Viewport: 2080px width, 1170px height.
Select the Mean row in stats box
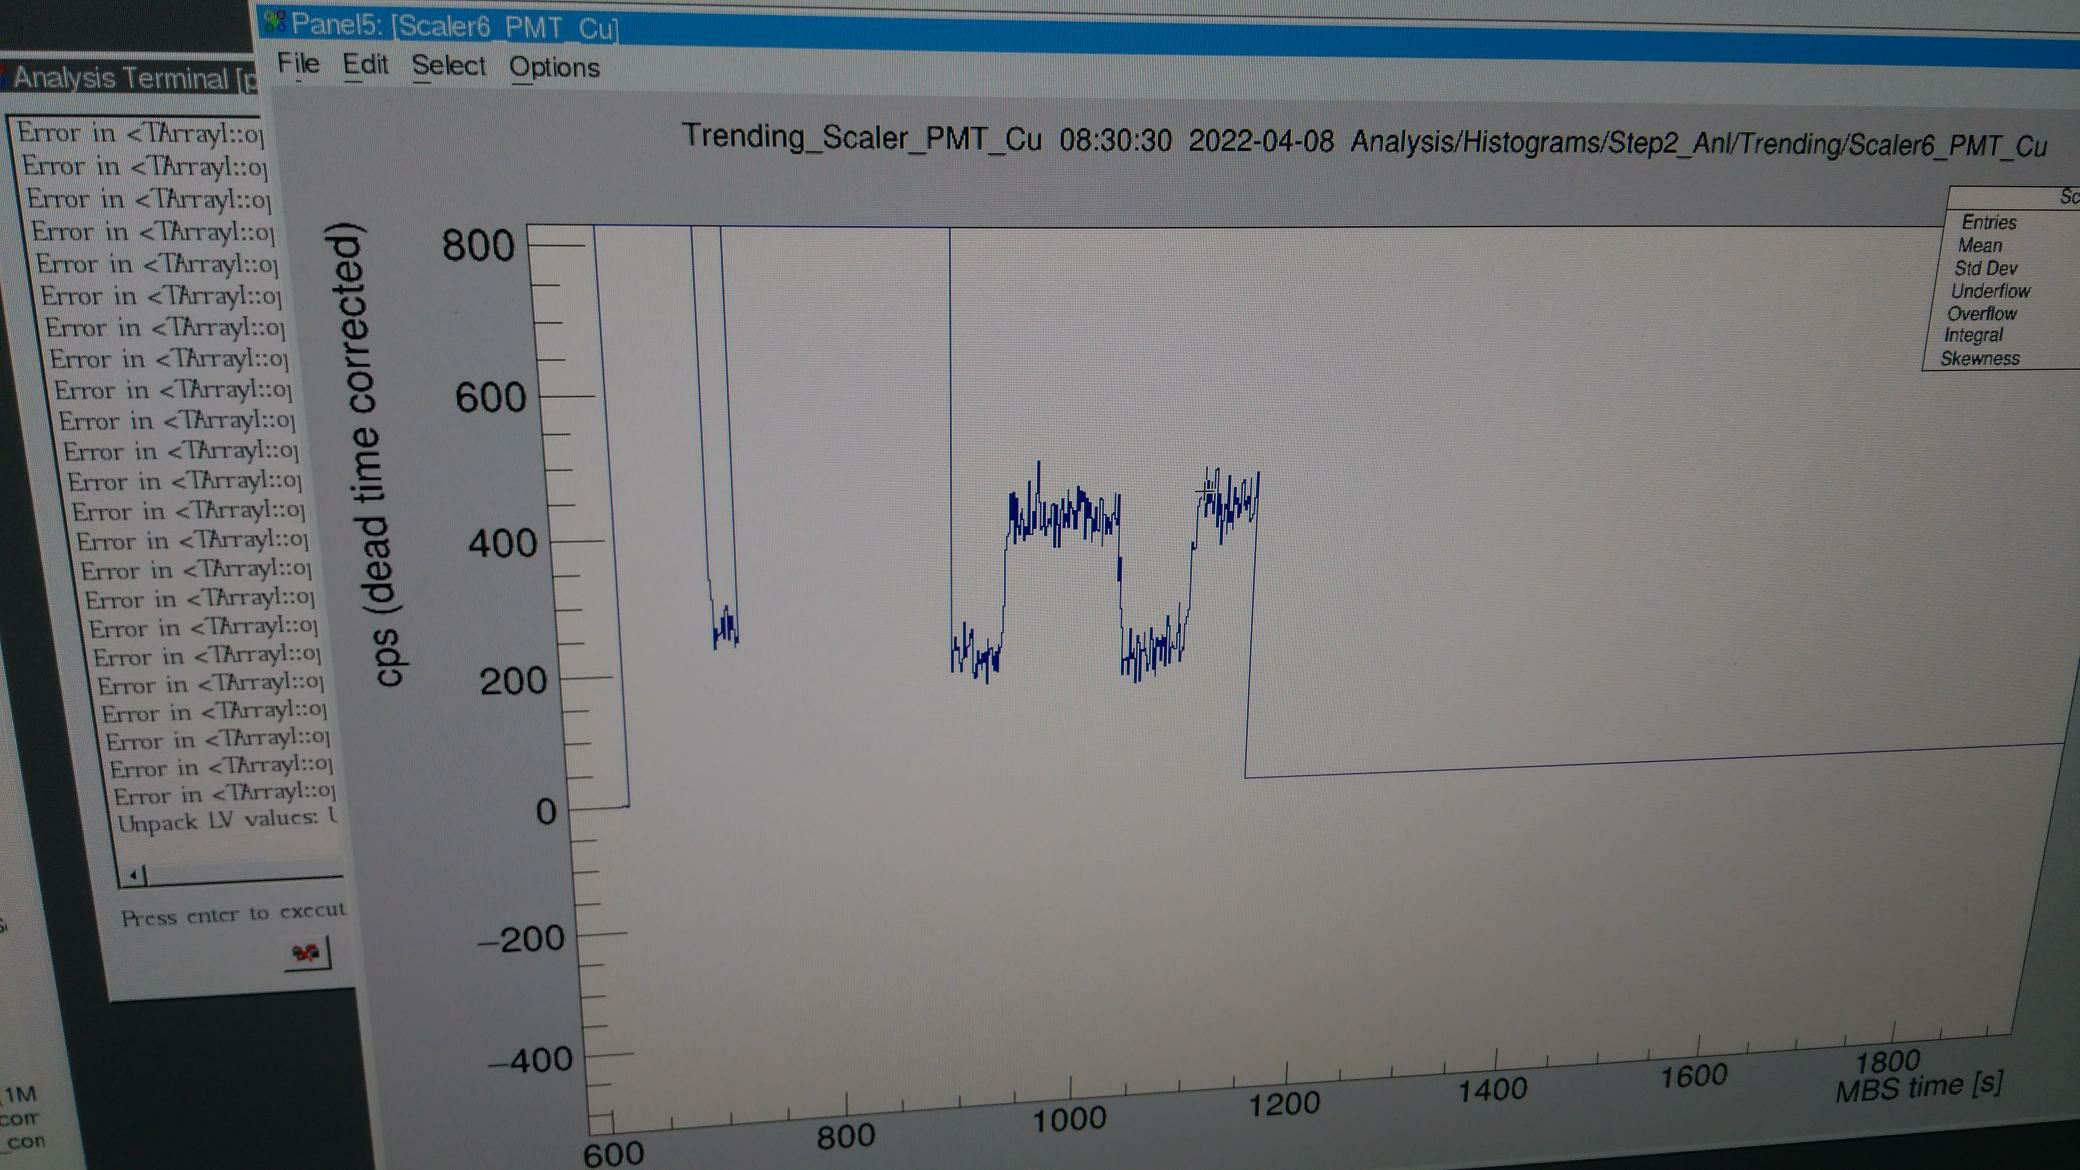[1980, 245]
